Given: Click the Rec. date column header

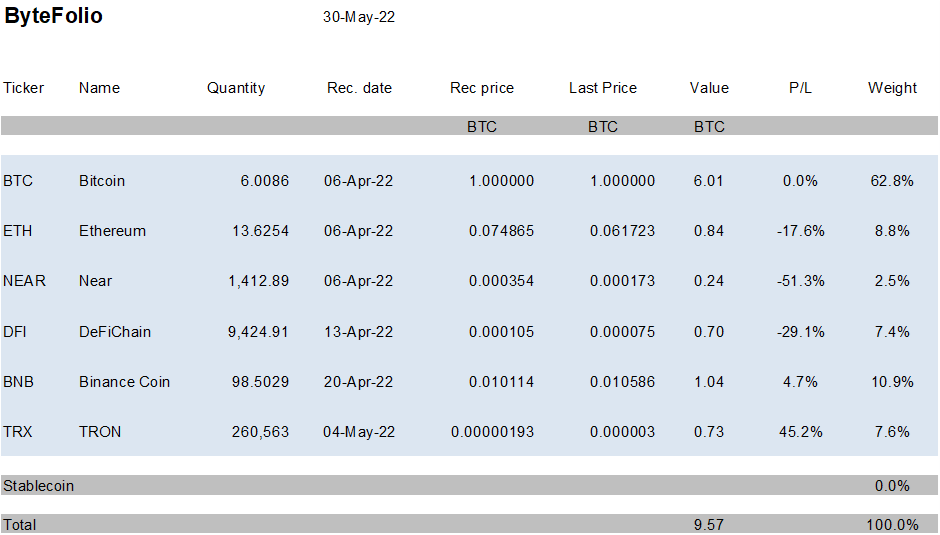Looking at the screenshot, I should (359, 88).
